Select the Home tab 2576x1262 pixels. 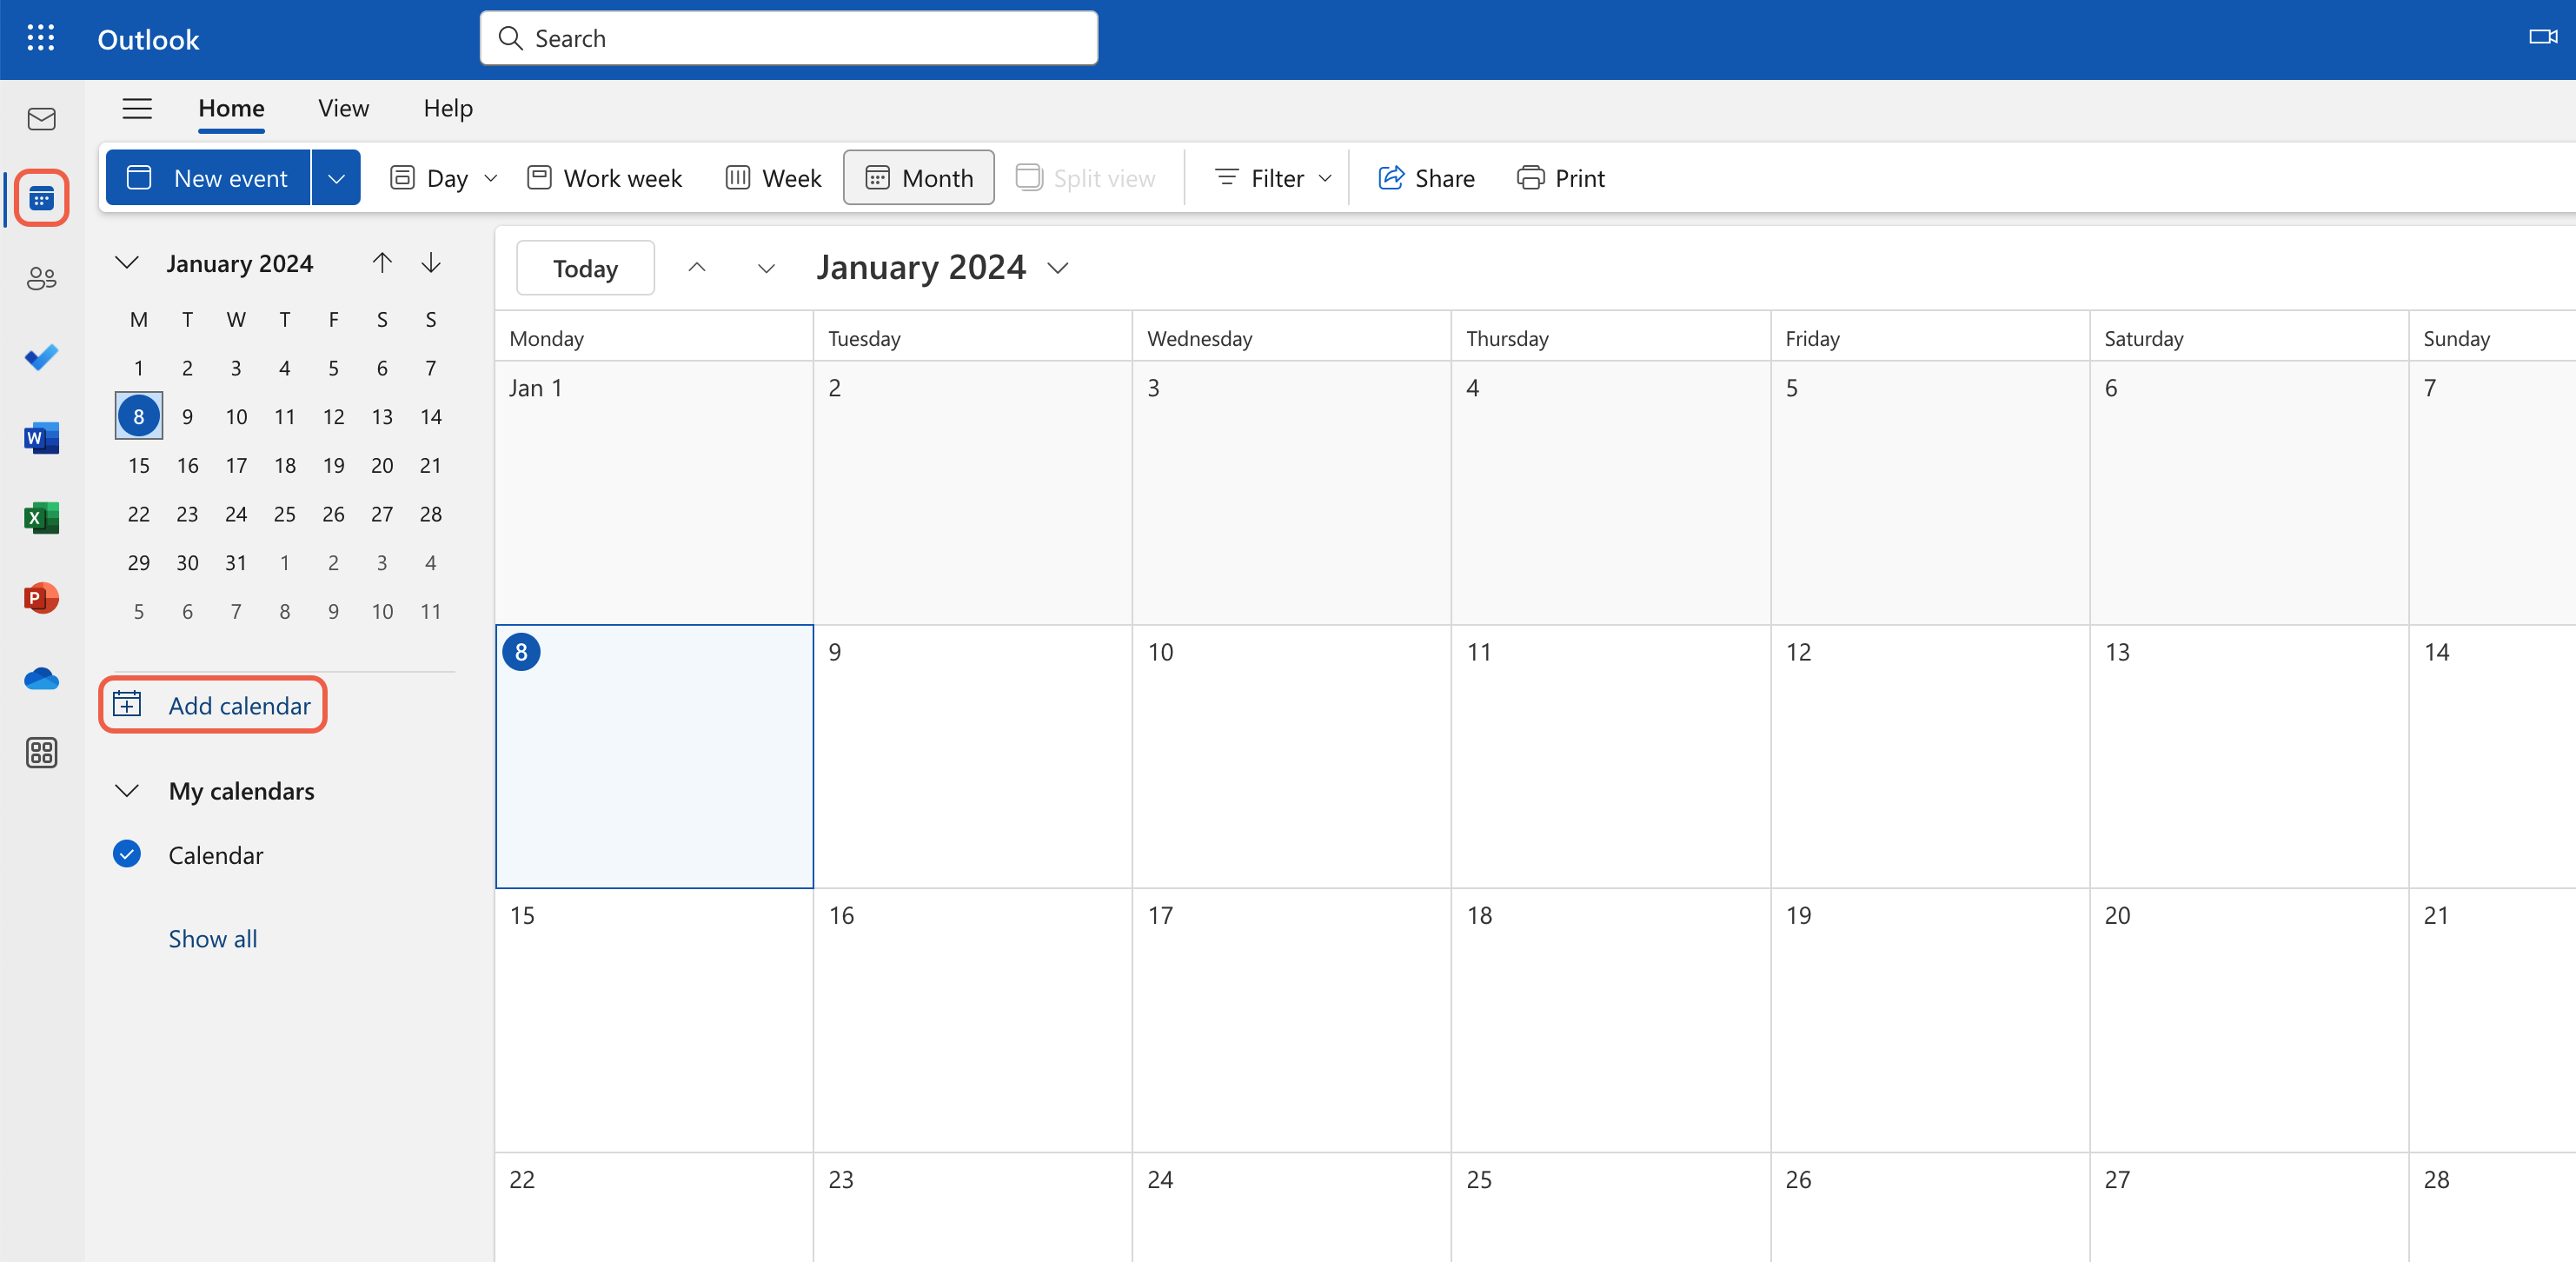click(230, 107)
